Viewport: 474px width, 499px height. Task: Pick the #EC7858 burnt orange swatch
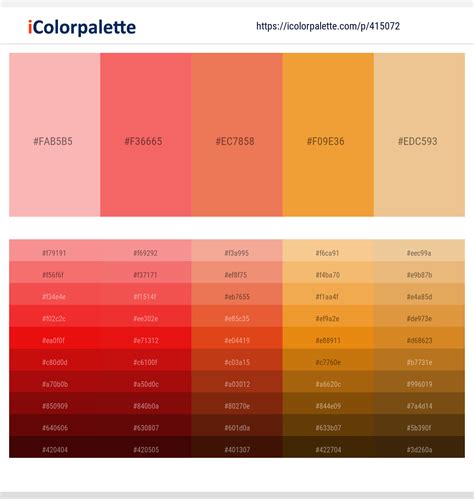point(237,135)
